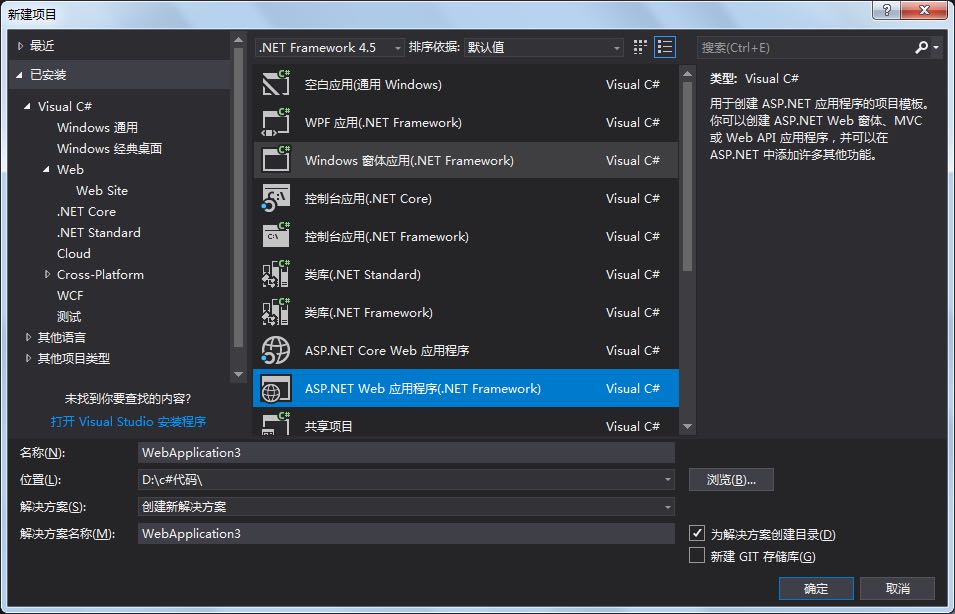955x614 pixels.
Task: Select WPF 应用(.NET Framework) template text
Action: click(x=383, y=122)
